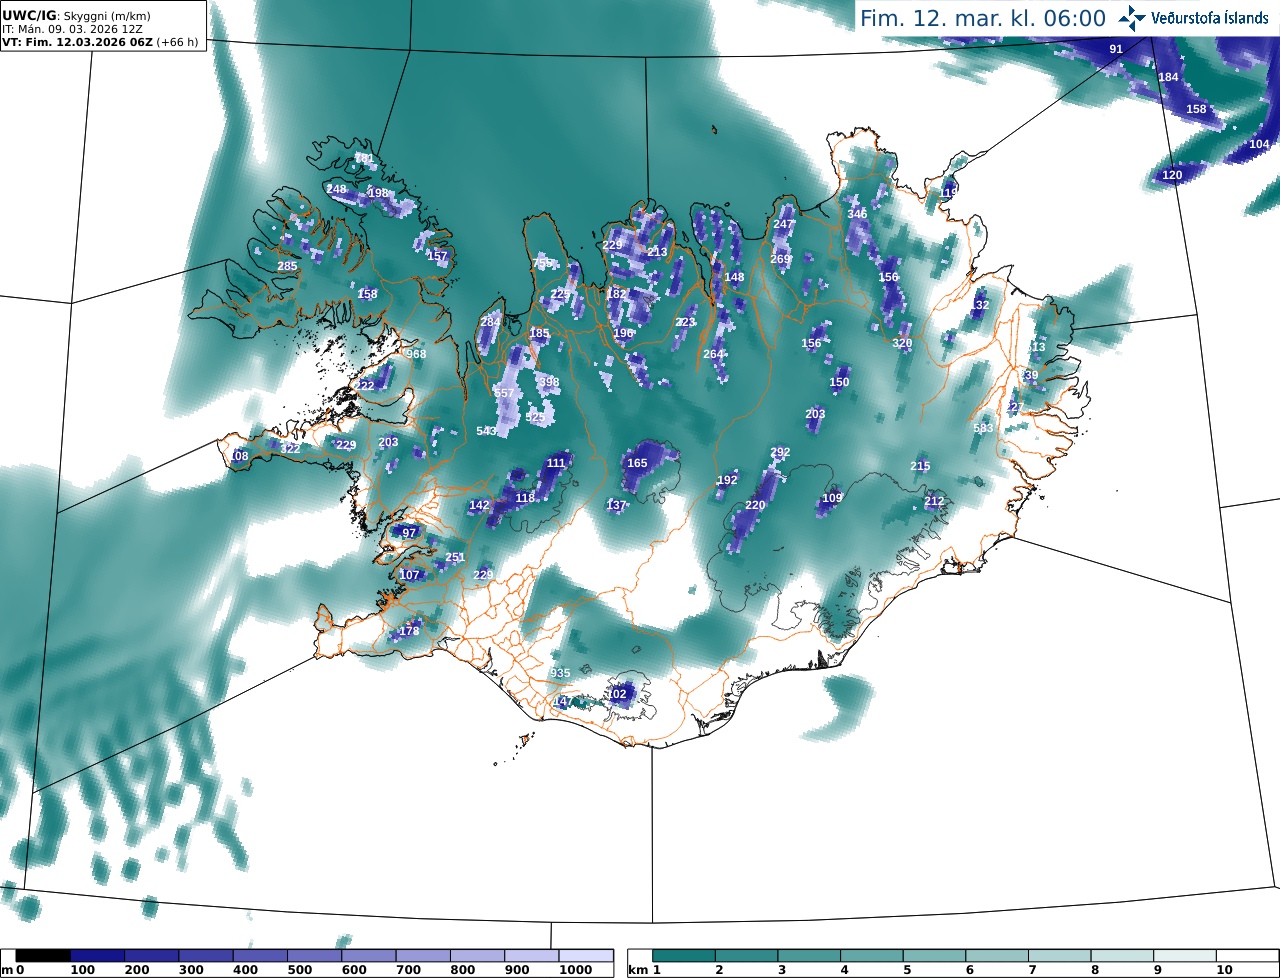Click the visibility value 264 on the map

(713, 354)
